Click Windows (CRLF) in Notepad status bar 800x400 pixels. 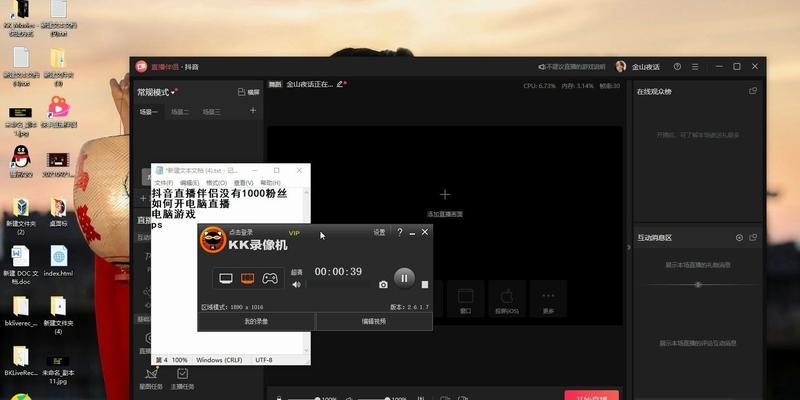pyautogui.click(x=220, y=360)
